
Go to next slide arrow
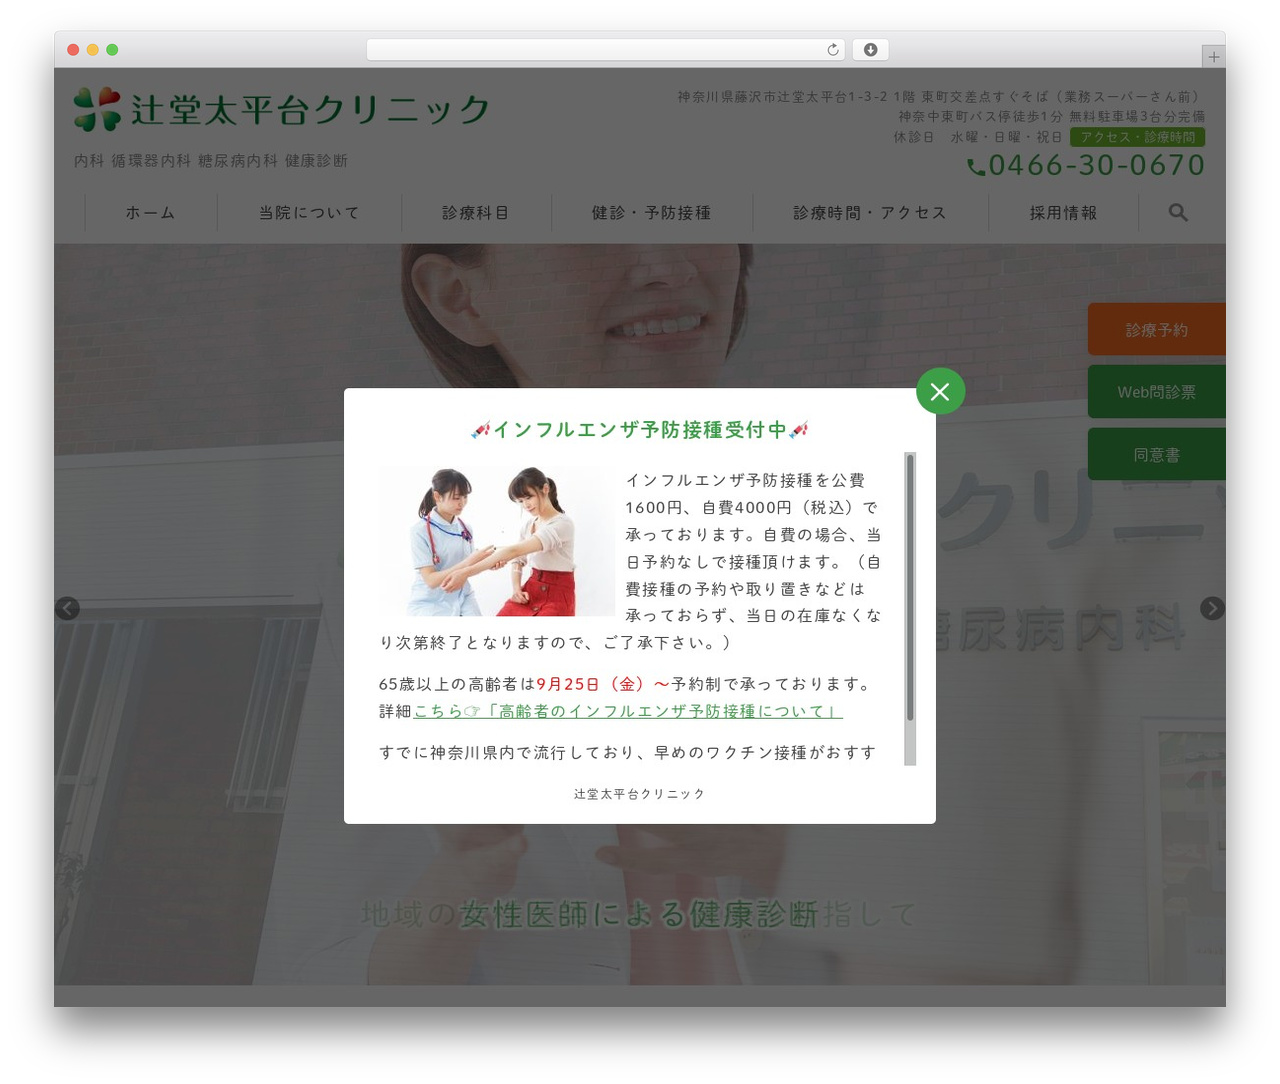(x=1212, y=608)
